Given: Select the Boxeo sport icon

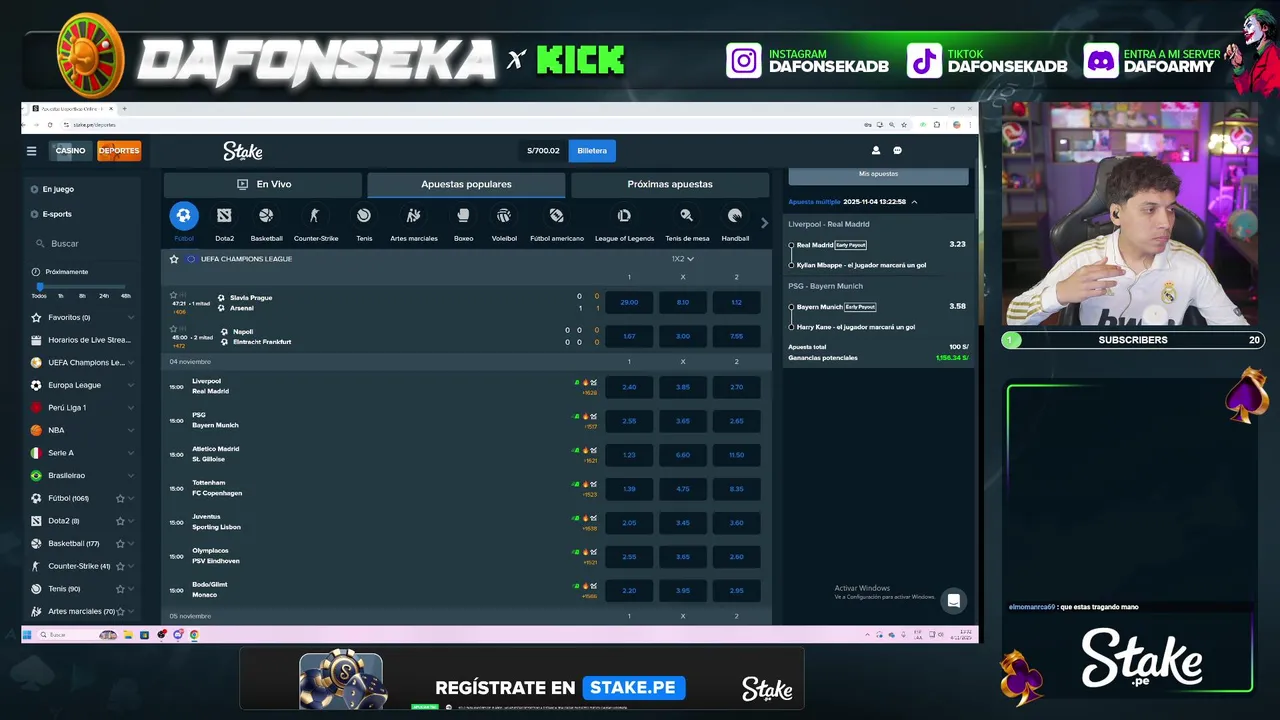Looking at the screenshot, I should [x=463, y=215].
